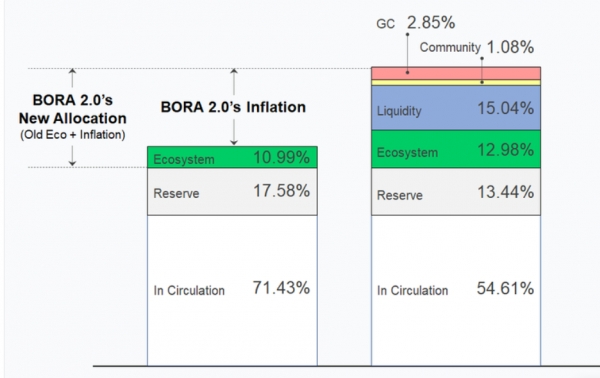Click the 10.99% Ecosystem value
The width and height of the screenshot is (600, 378).
(x=281, y=157)
